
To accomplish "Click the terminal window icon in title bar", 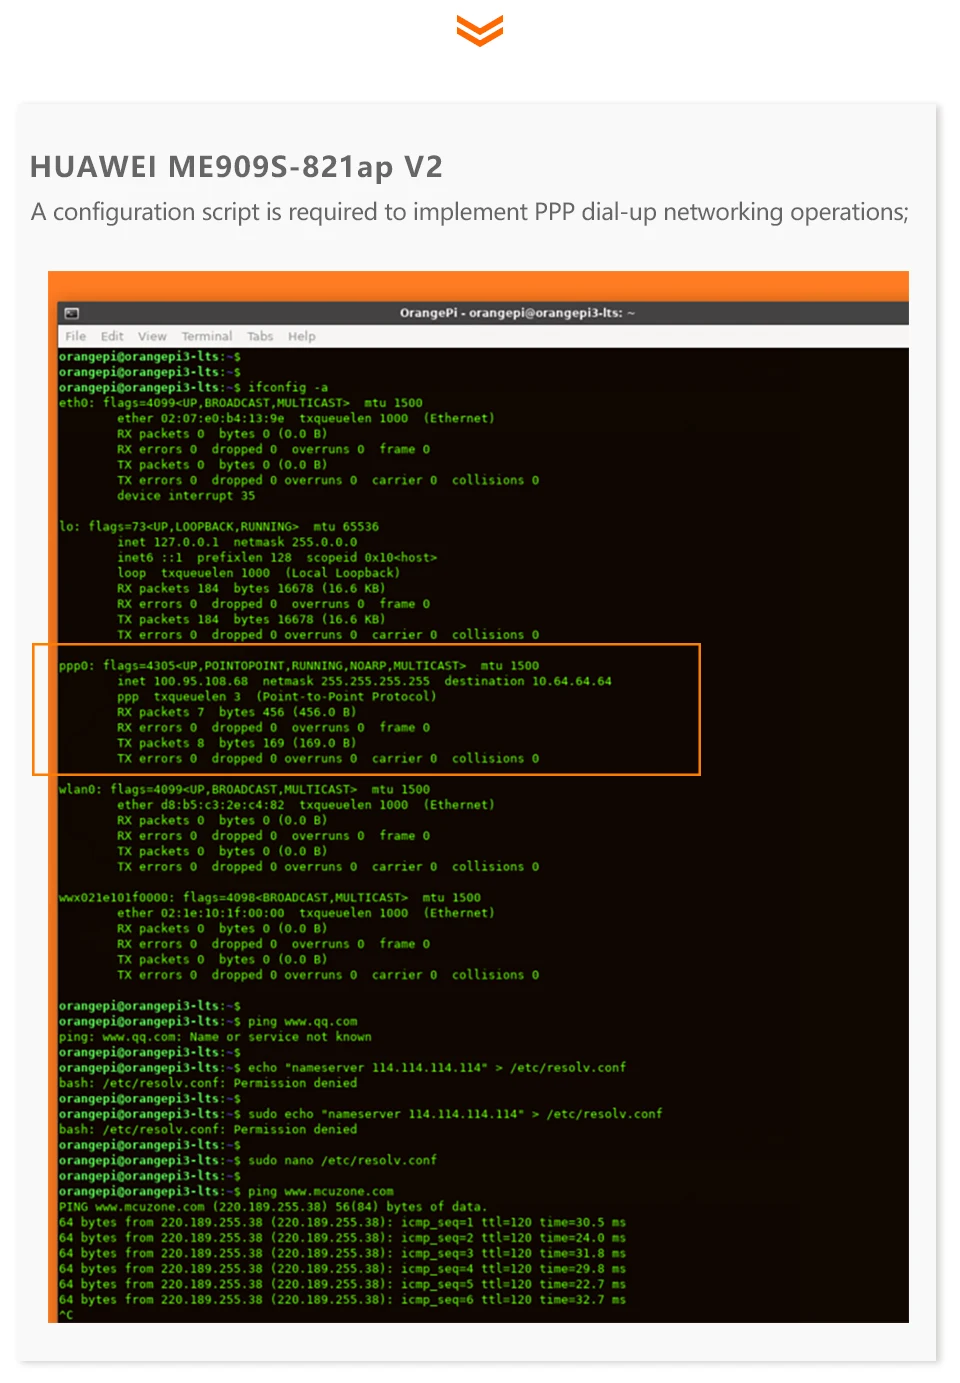I will (72, 313).
